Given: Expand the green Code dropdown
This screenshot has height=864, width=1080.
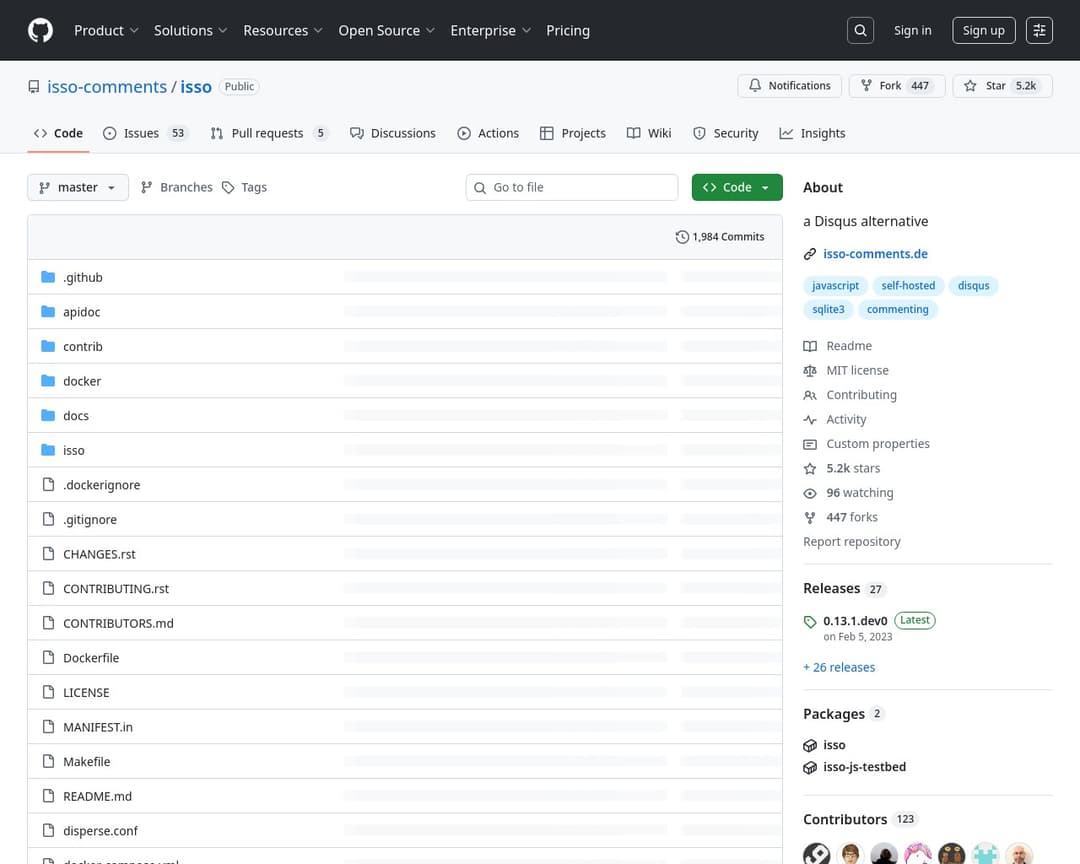Looking at the screenshot, I should tap(737, 187).
